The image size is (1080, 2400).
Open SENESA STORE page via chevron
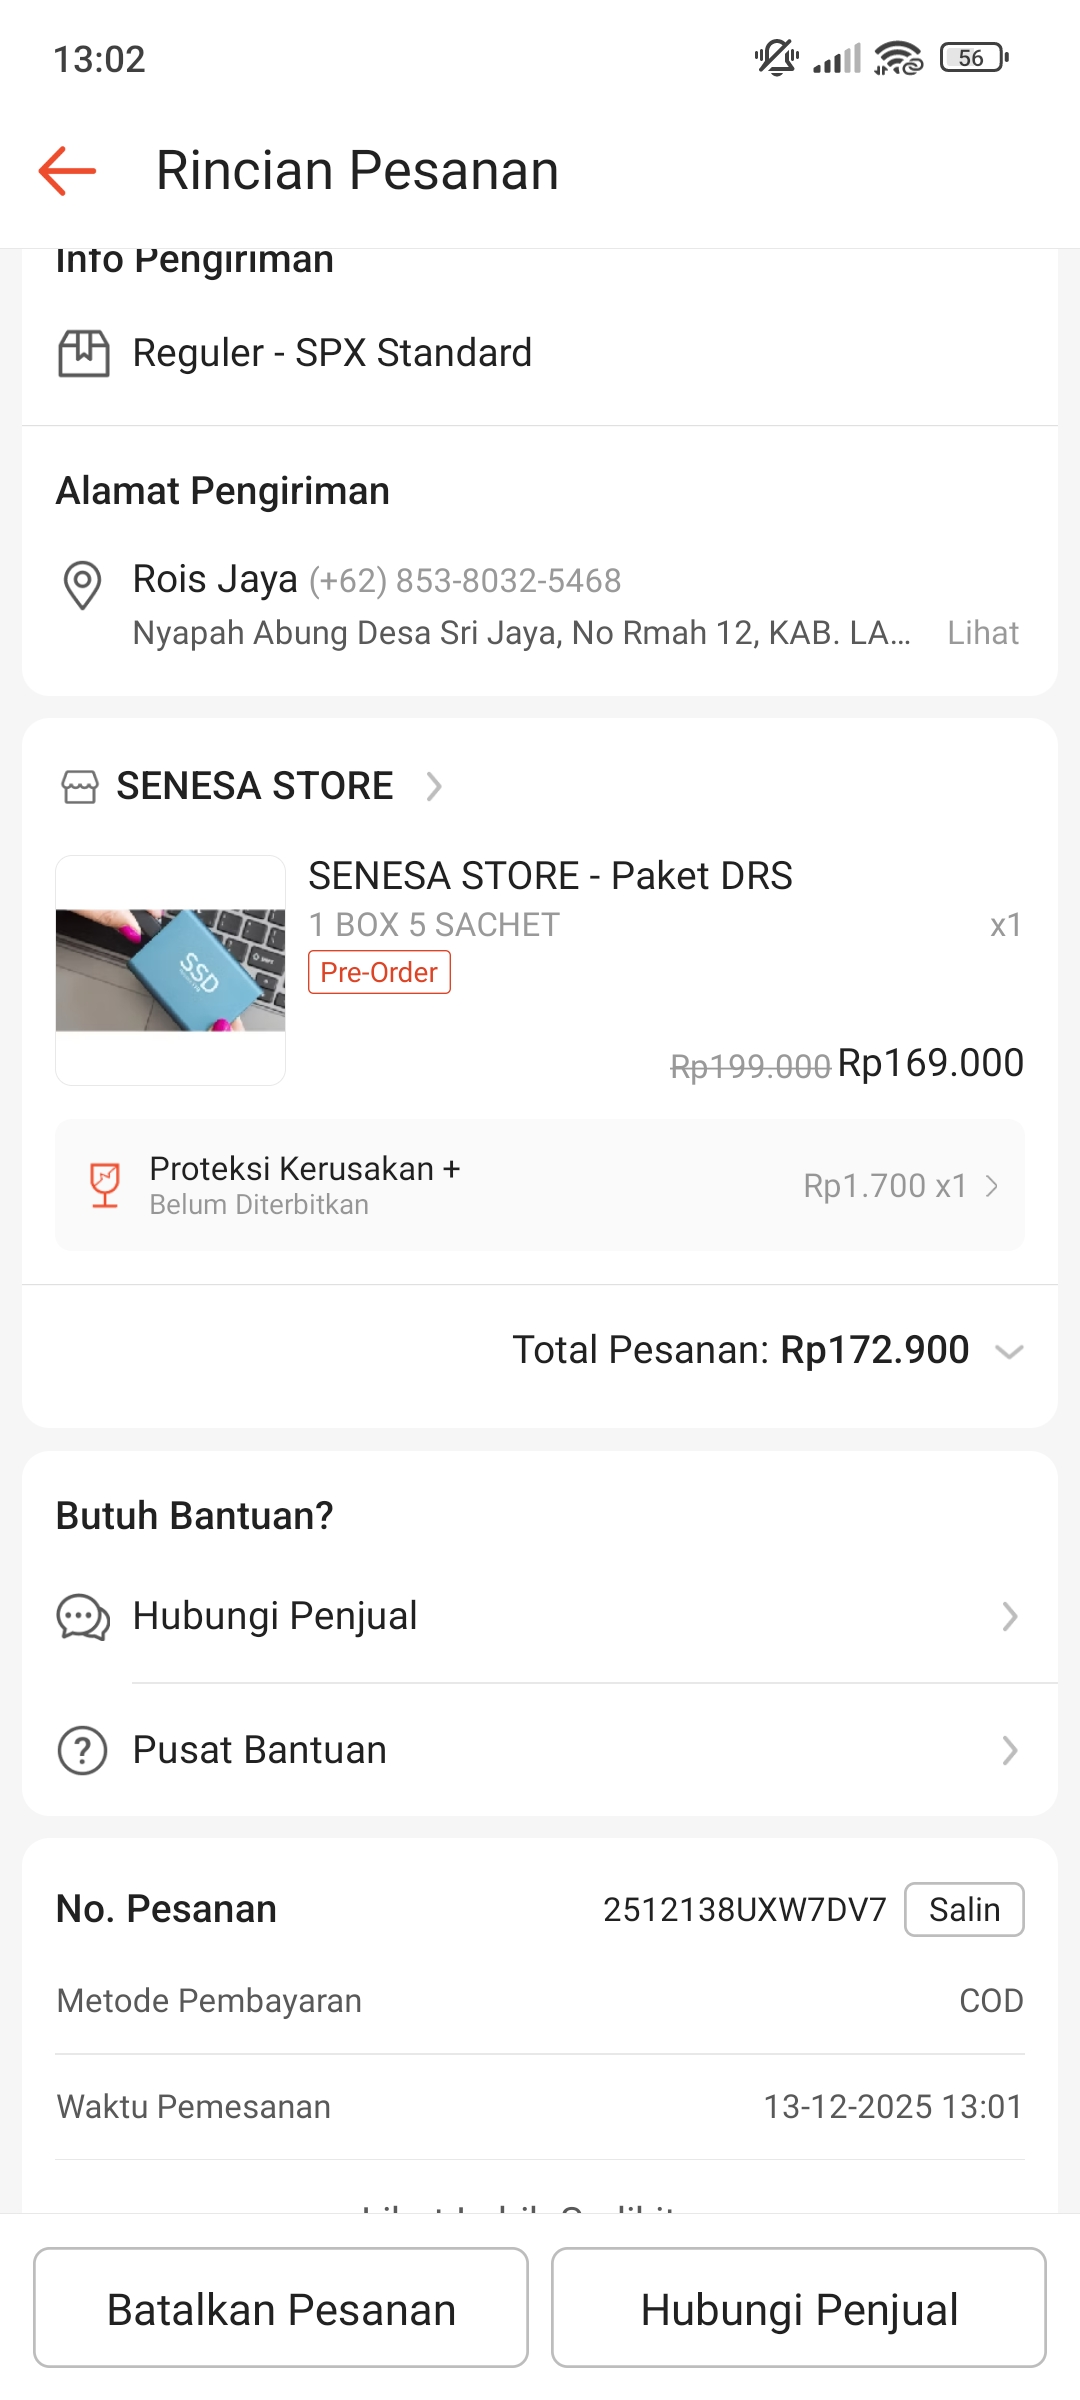(434, 787)
